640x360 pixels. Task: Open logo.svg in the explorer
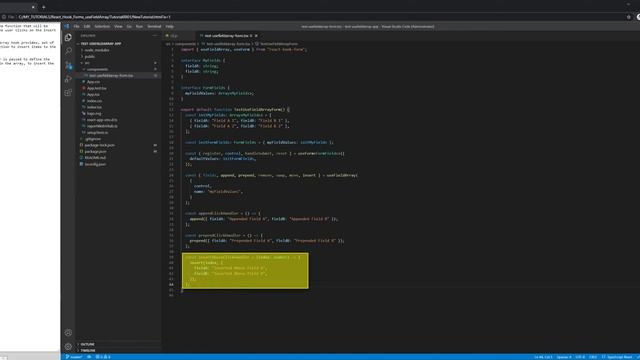coord(94,113)
